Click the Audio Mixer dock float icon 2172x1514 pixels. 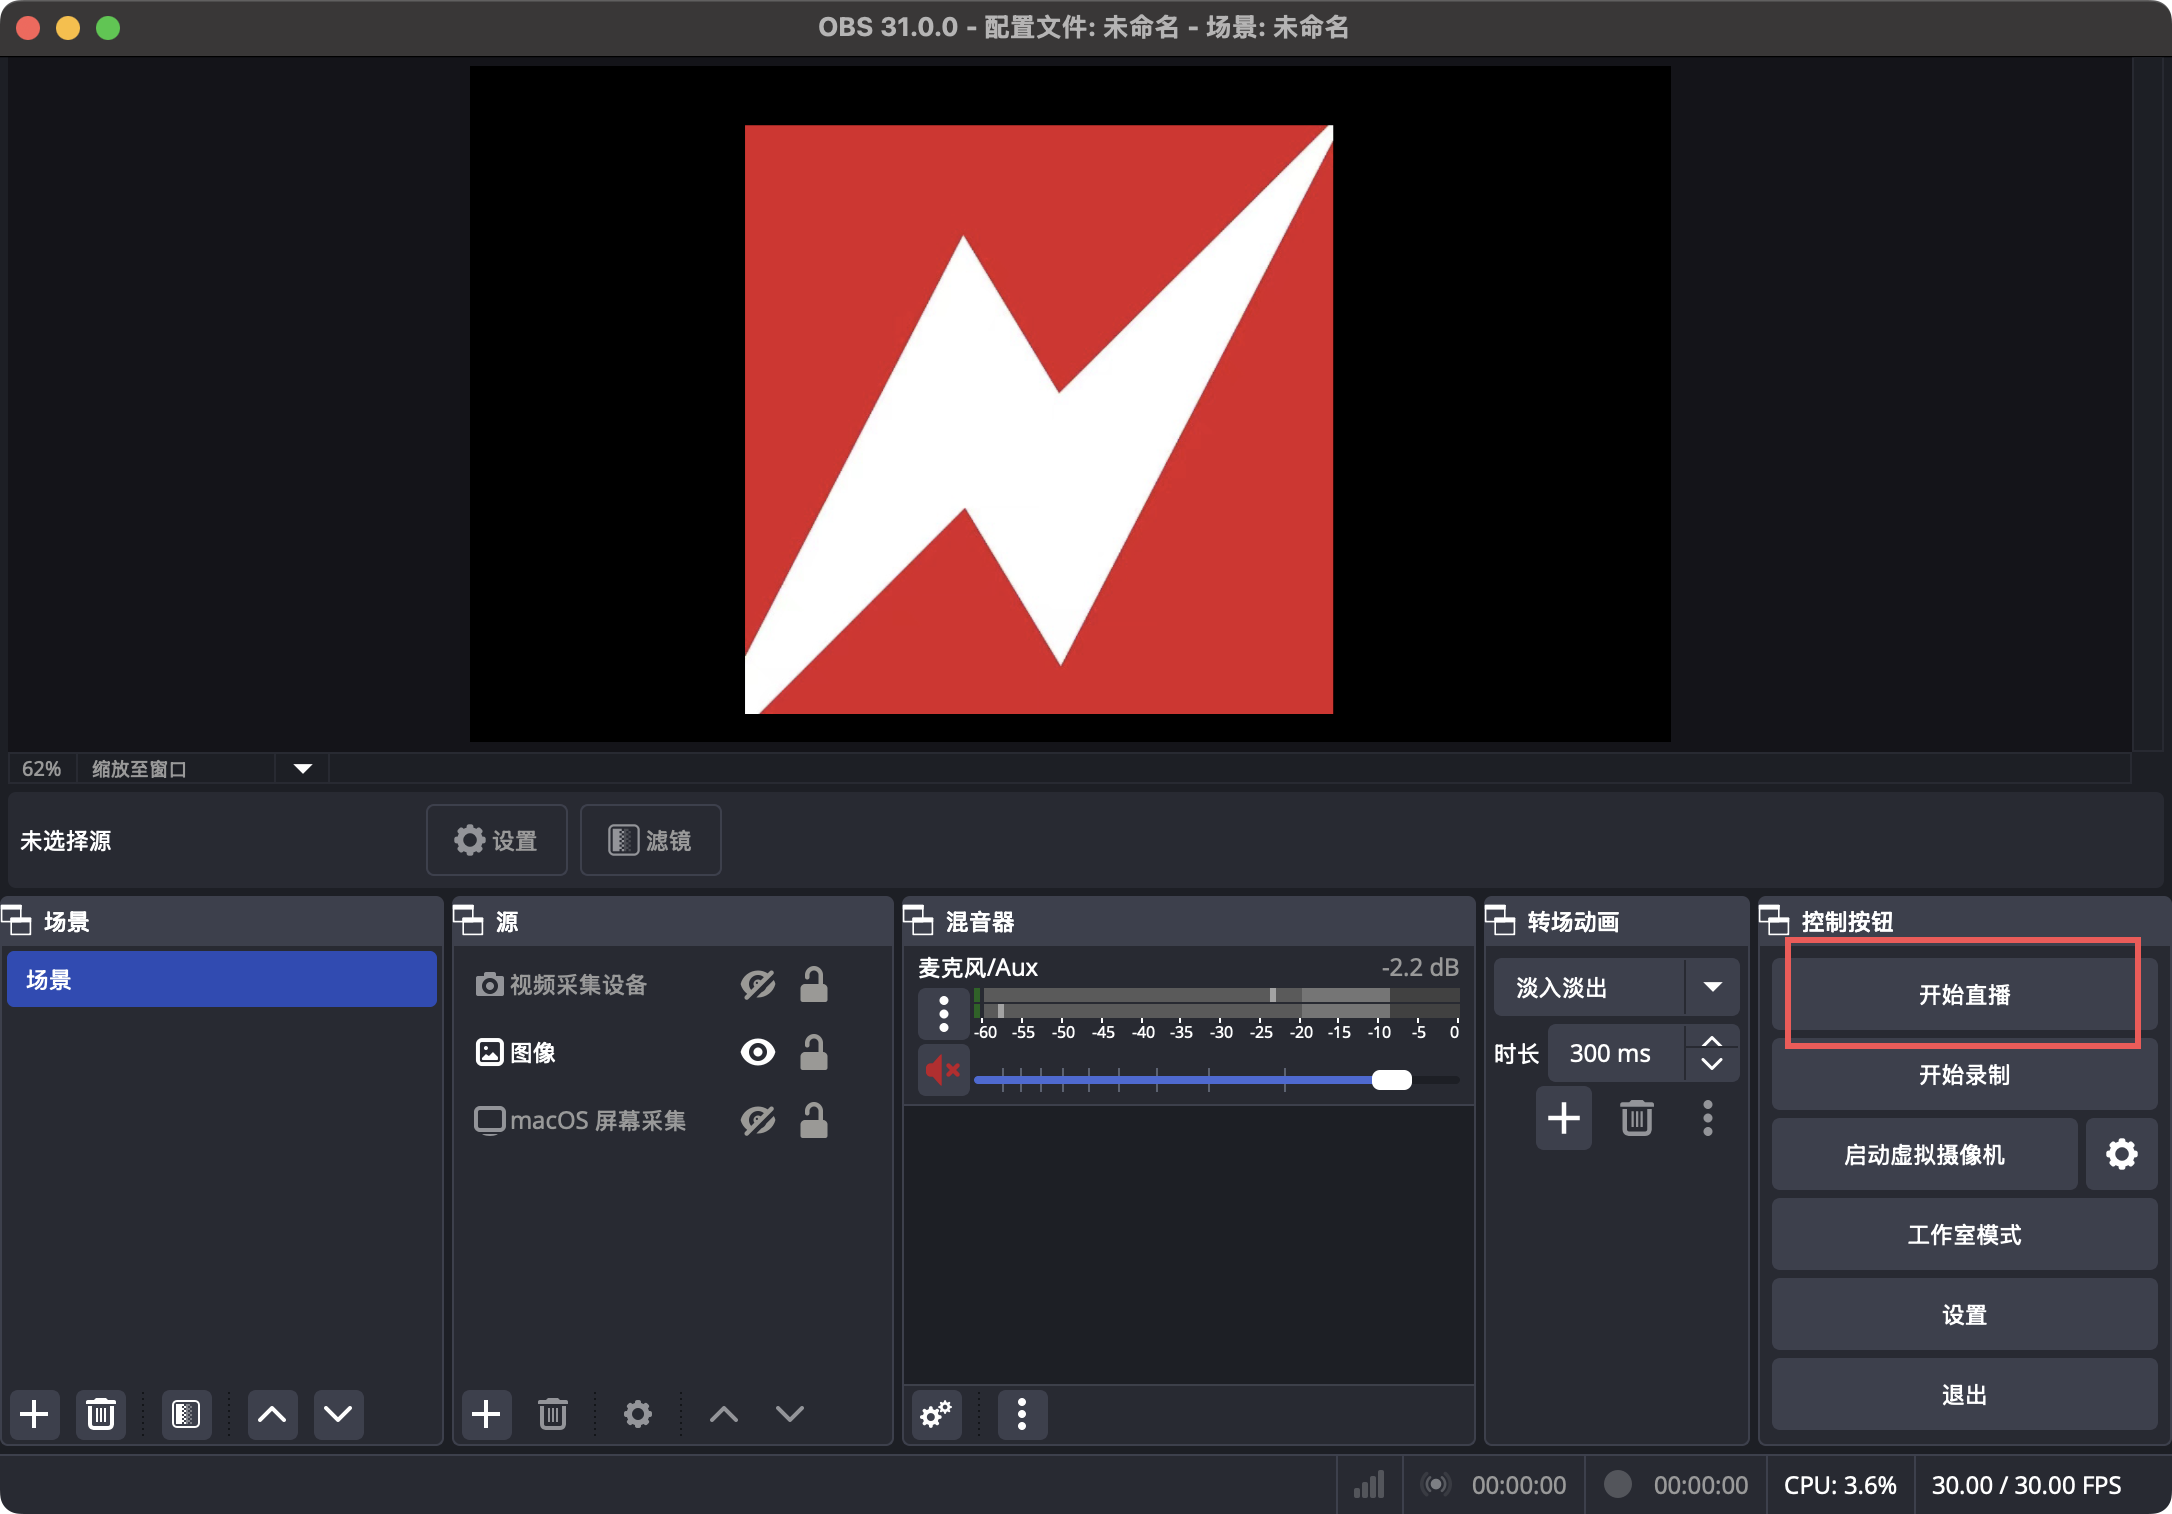coord(918,920)
